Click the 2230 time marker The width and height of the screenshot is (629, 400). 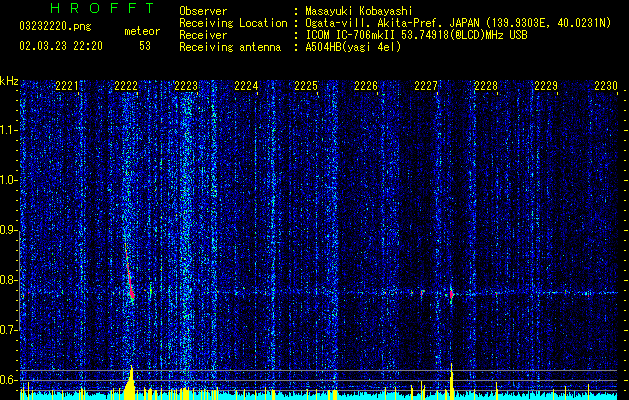coord(606,86)
